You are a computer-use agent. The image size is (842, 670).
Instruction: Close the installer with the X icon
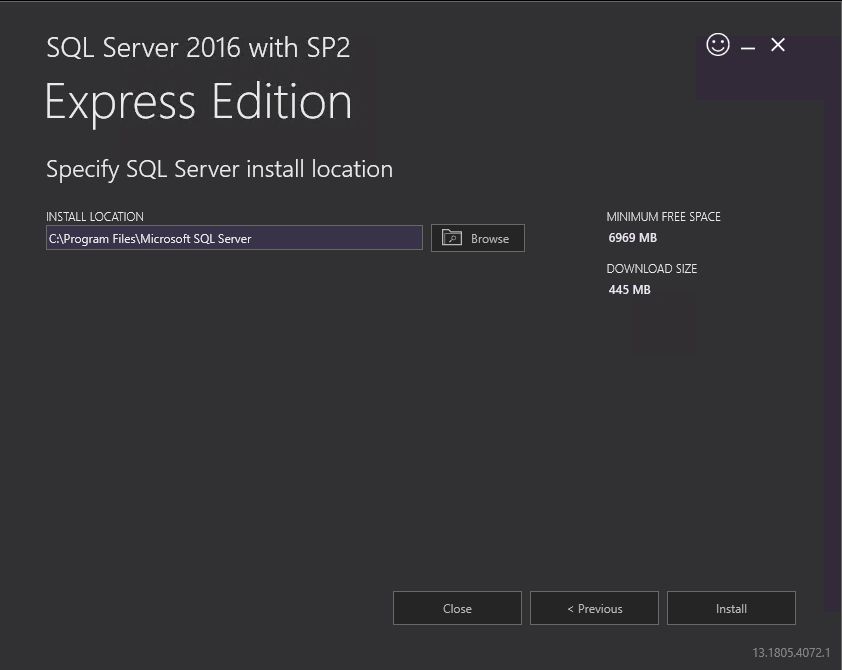coord(778,45)
